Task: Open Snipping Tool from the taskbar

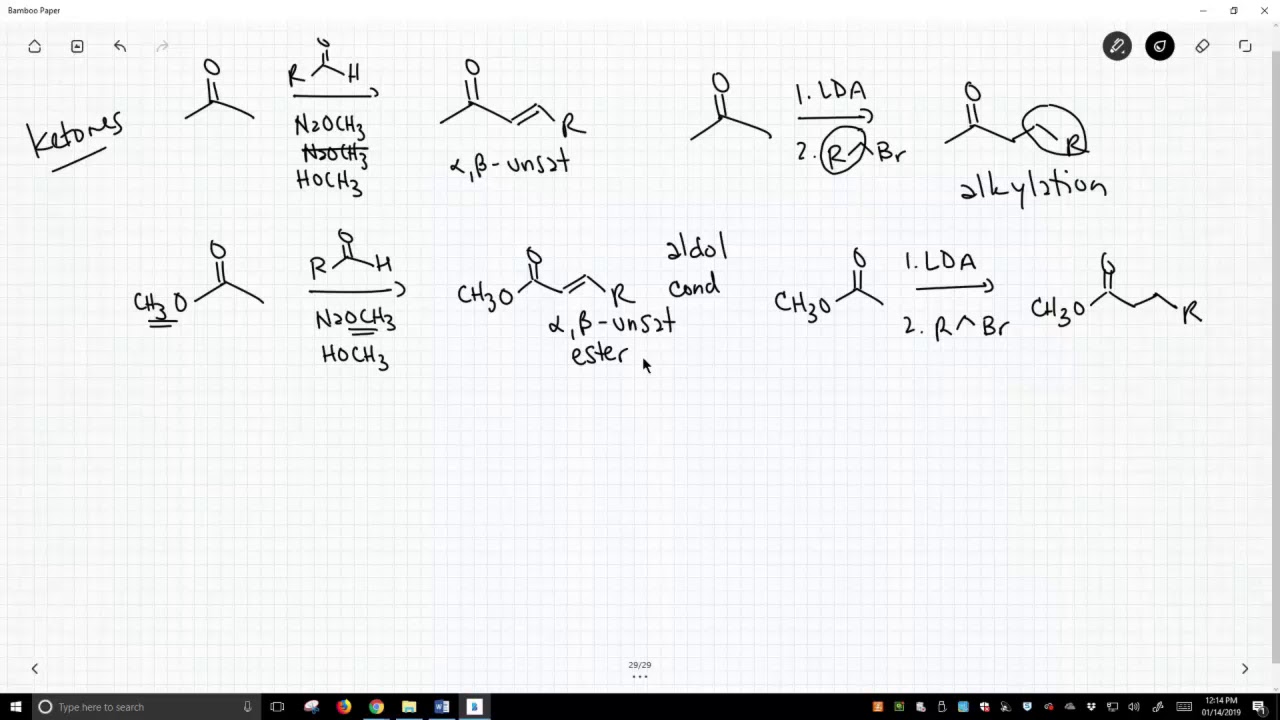Action: (x=311, y=707)
